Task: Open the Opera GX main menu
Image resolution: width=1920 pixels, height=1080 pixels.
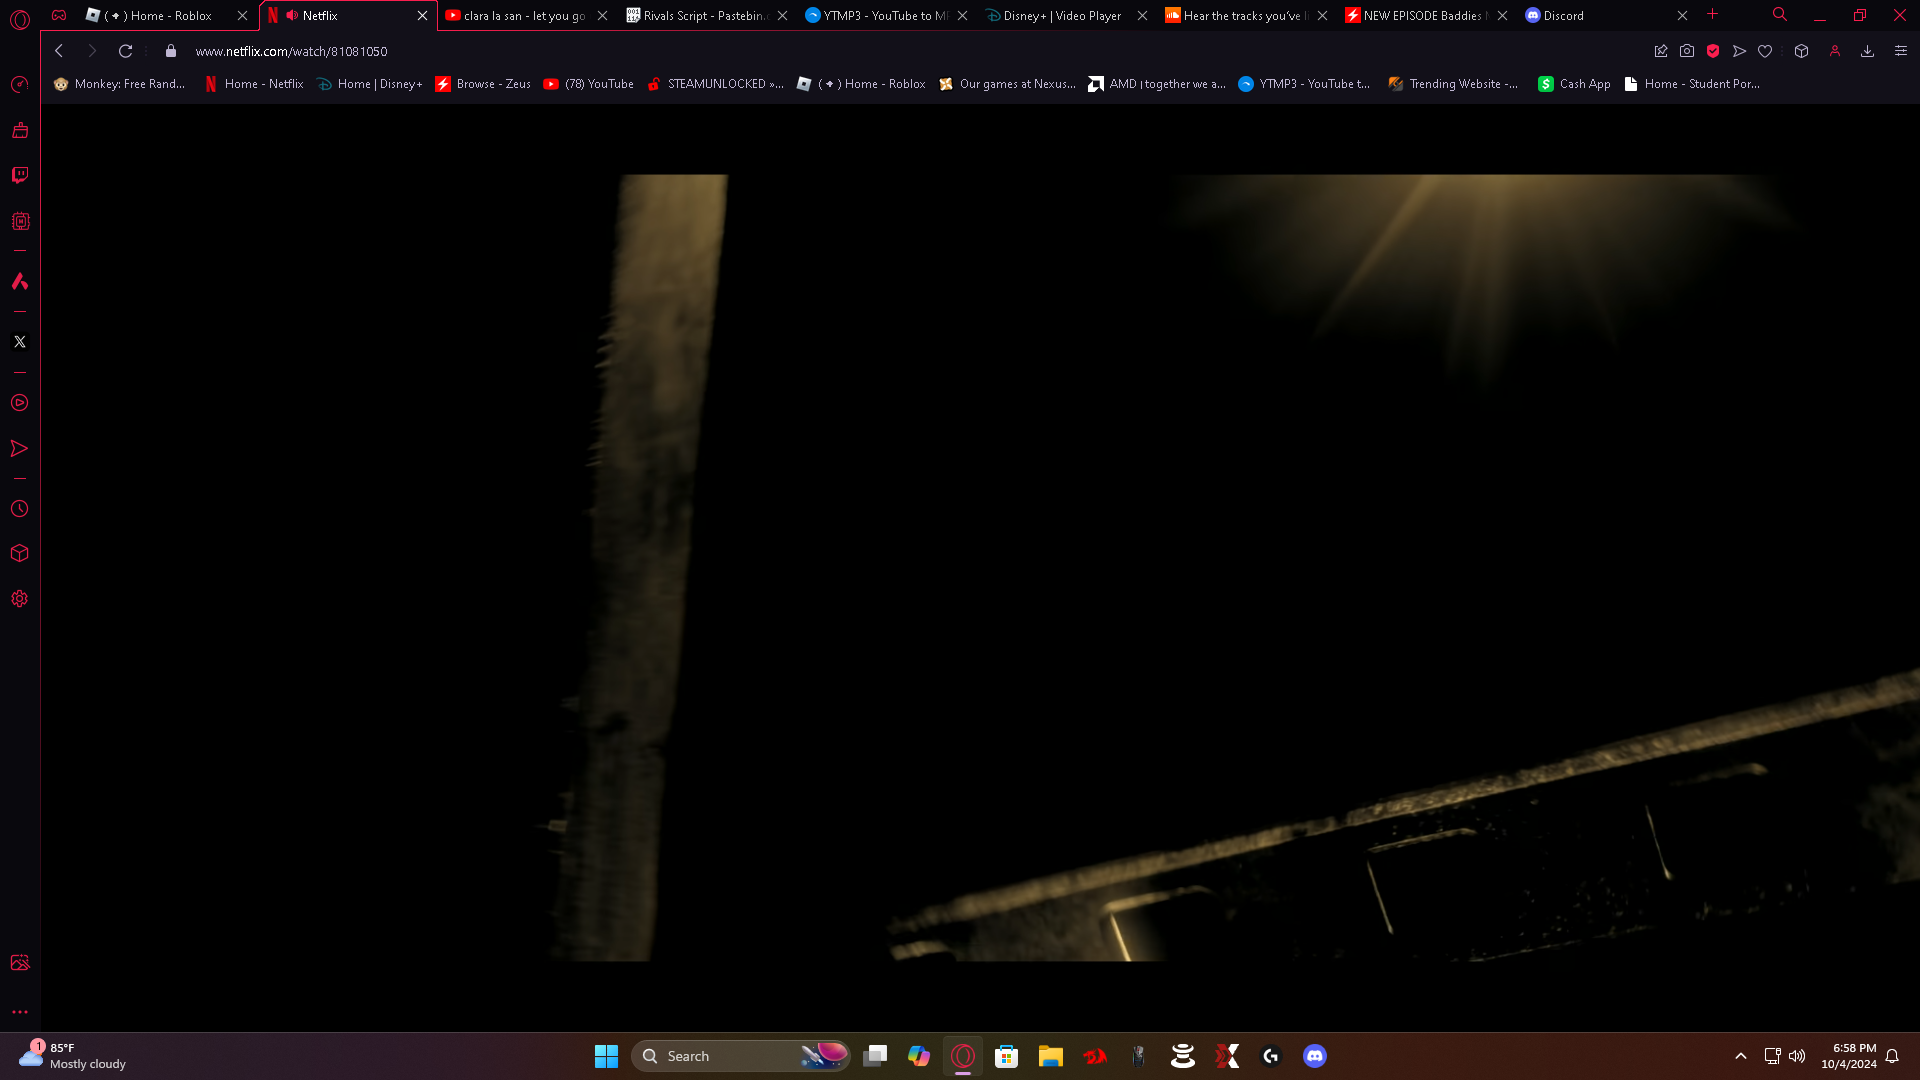Action: pos(20,18)
